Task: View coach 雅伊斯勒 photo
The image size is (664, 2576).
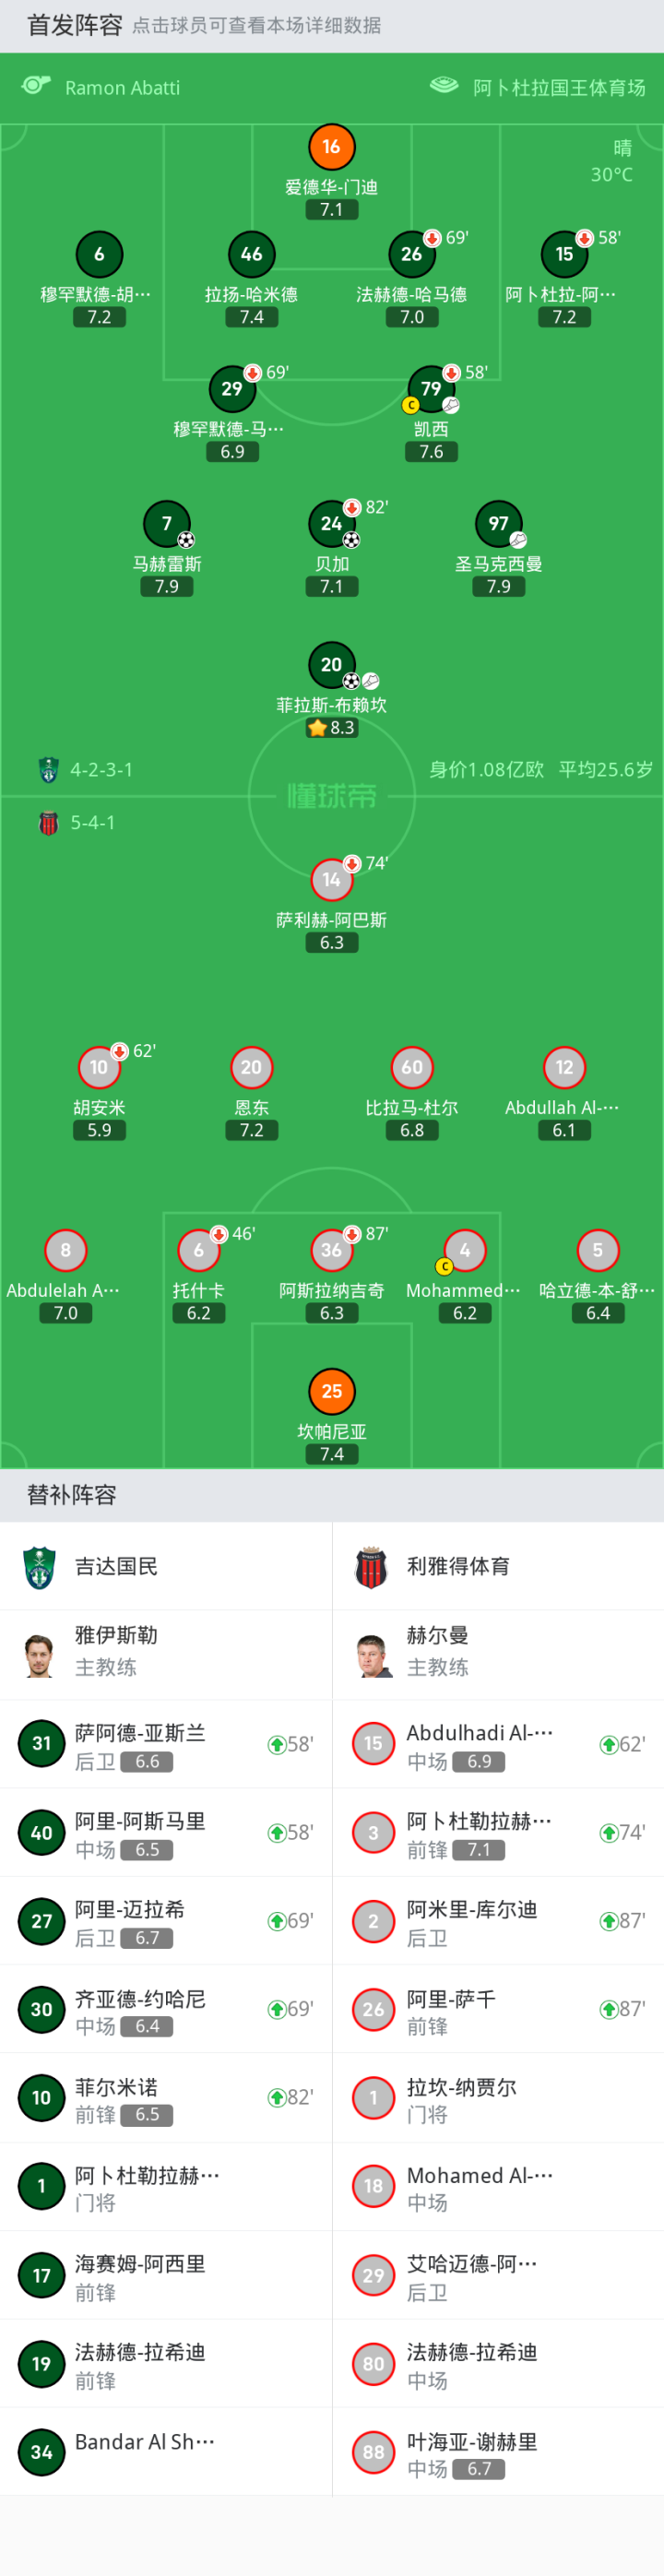Action: [40, 1655]
